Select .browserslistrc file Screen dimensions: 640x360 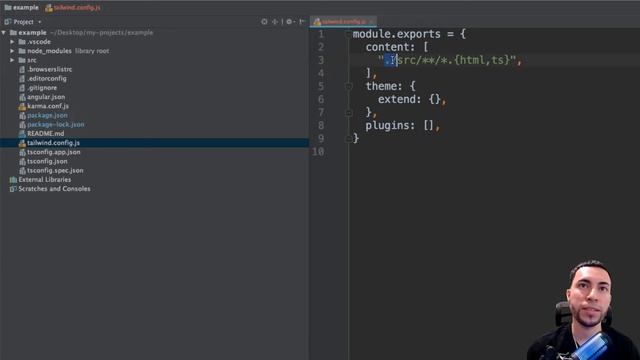(x=49, y=69)
